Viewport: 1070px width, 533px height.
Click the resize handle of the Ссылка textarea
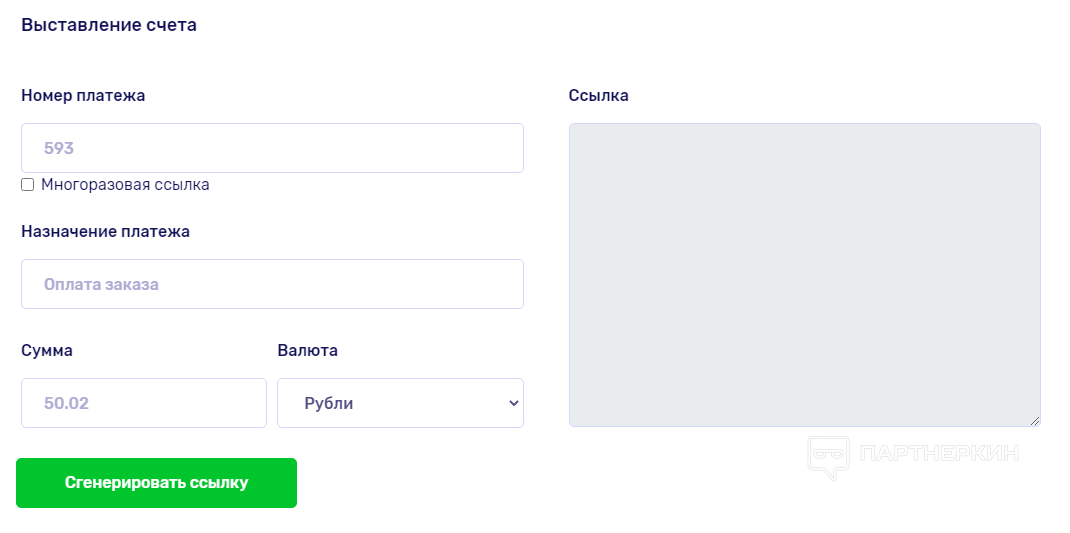(1035, 421)
